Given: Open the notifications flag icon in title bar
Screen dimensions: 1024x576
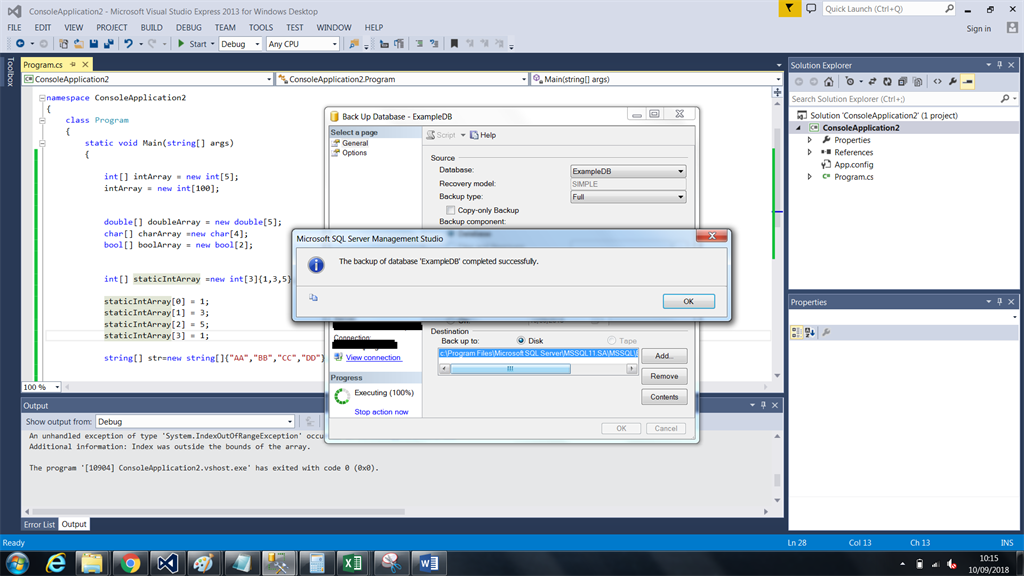Looking at the screenshot, I should (x=789, y=8).
